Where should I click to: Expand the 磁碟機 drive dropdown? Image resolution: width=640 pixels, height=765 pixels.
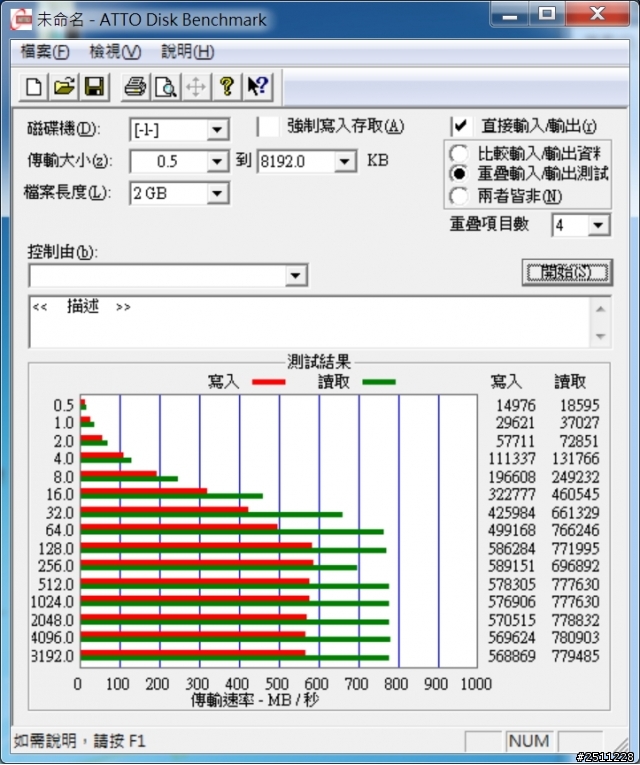point(217,130)
